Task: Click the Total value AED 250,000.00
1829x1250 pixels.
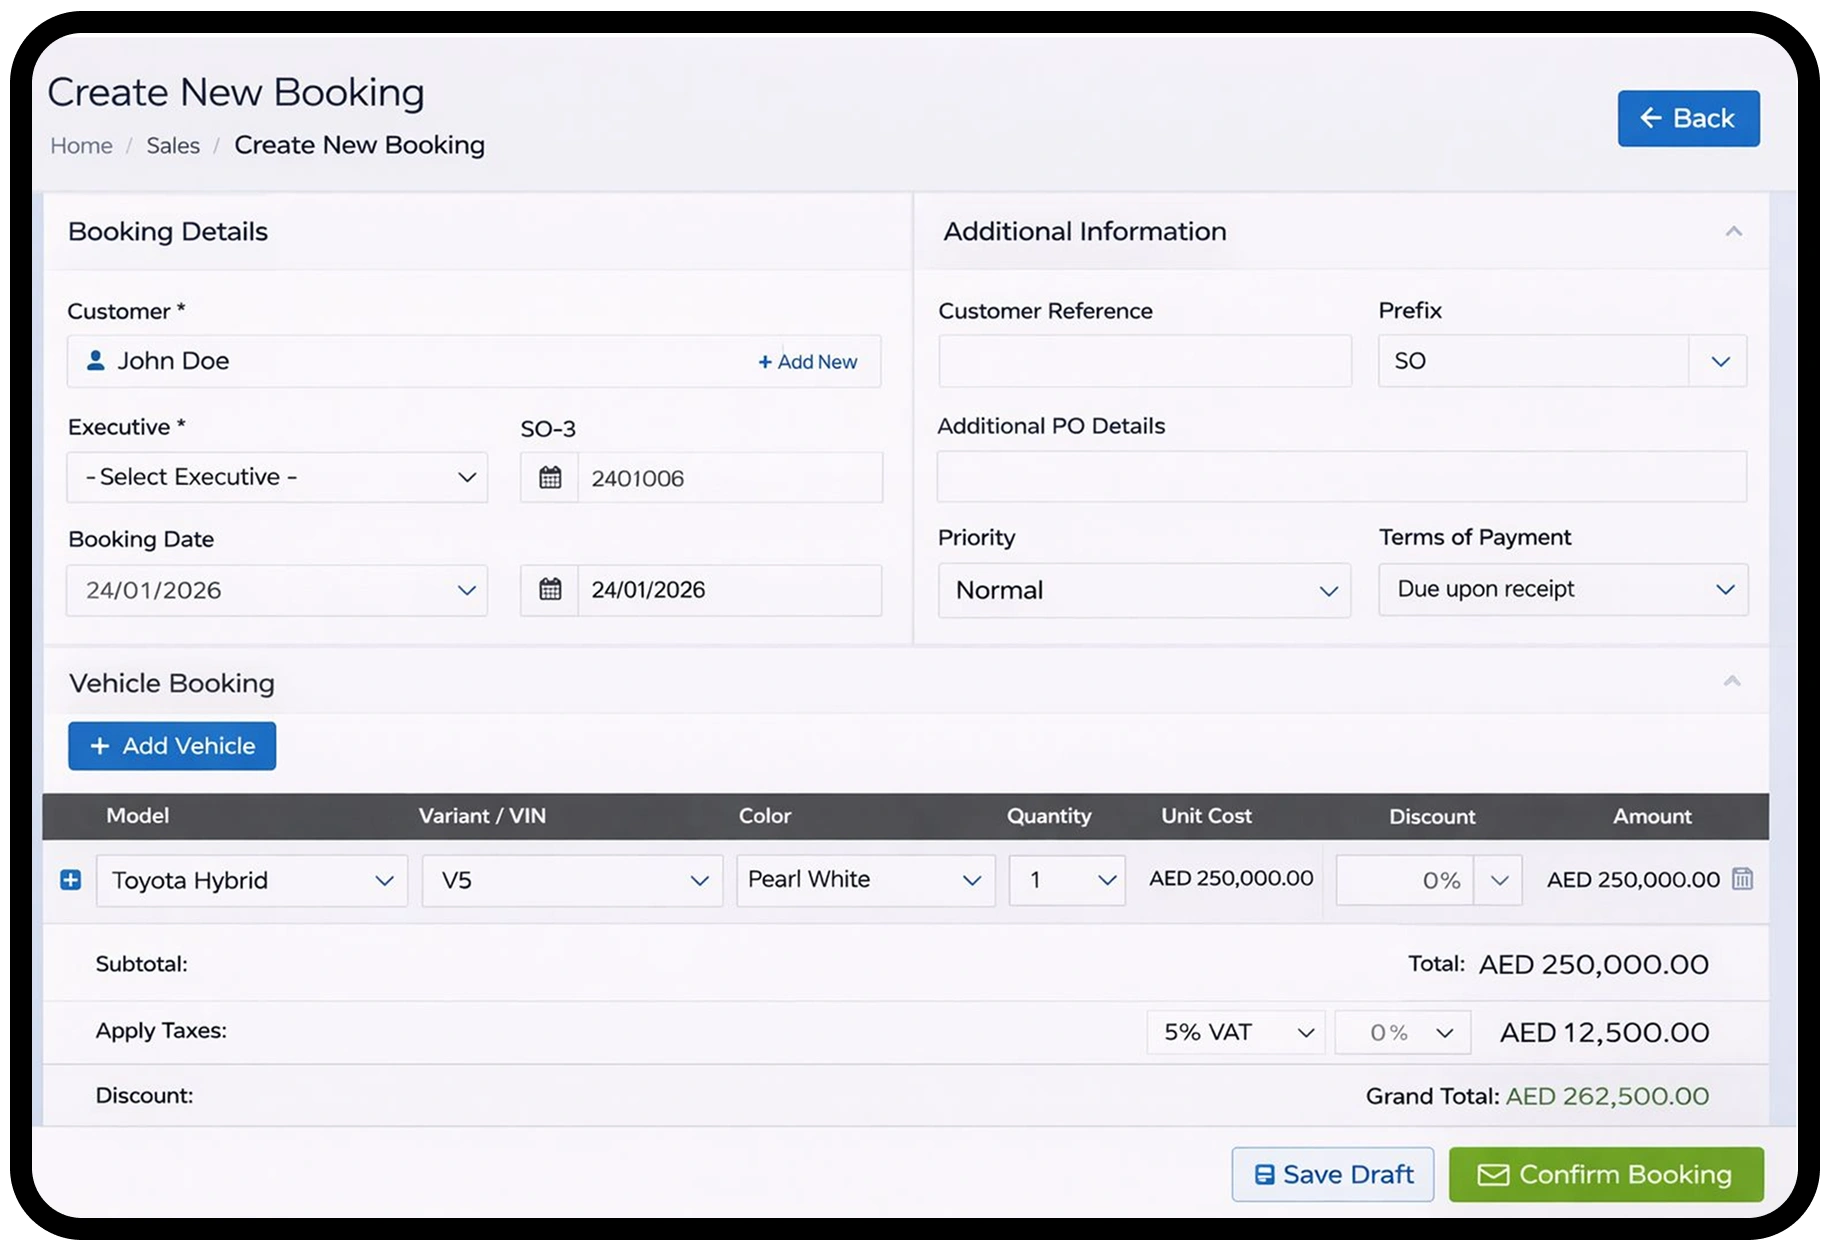Action: click(1594, 964)
